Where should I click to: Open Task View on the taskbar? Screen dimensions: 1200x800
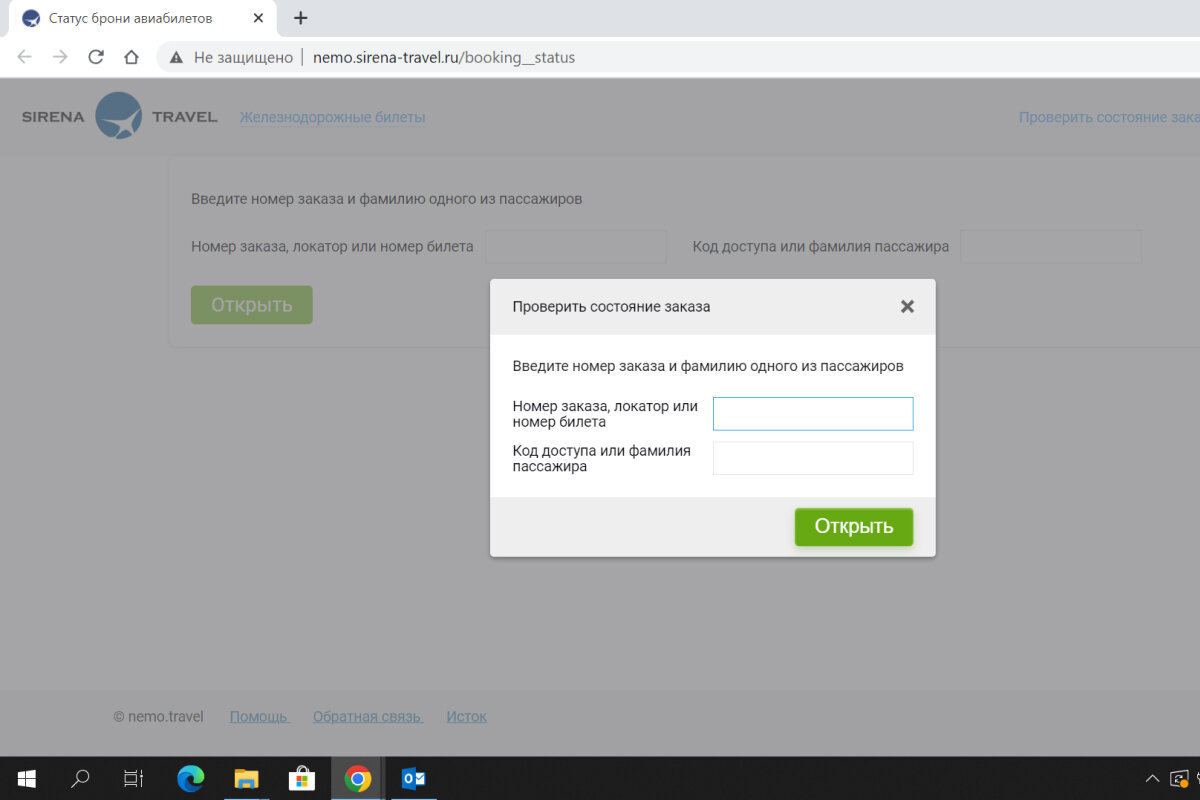tap(134, 778)
